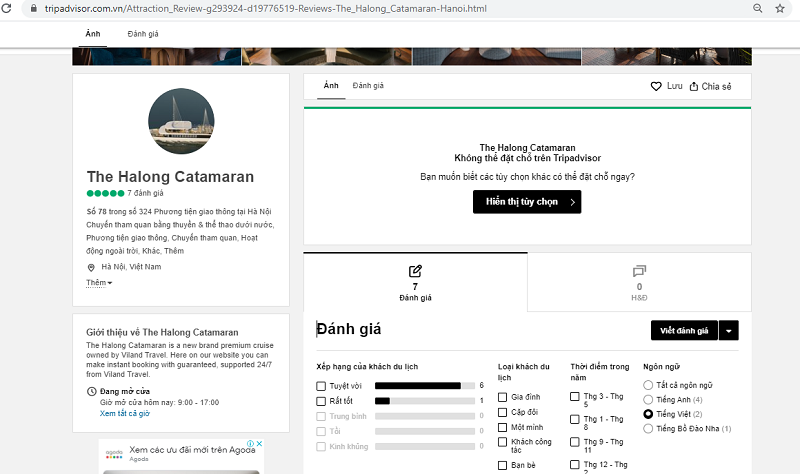Open the 0 H&Đ questions tab
The height and width of the screenshot is (474, 800).
[x=639, y=282]
